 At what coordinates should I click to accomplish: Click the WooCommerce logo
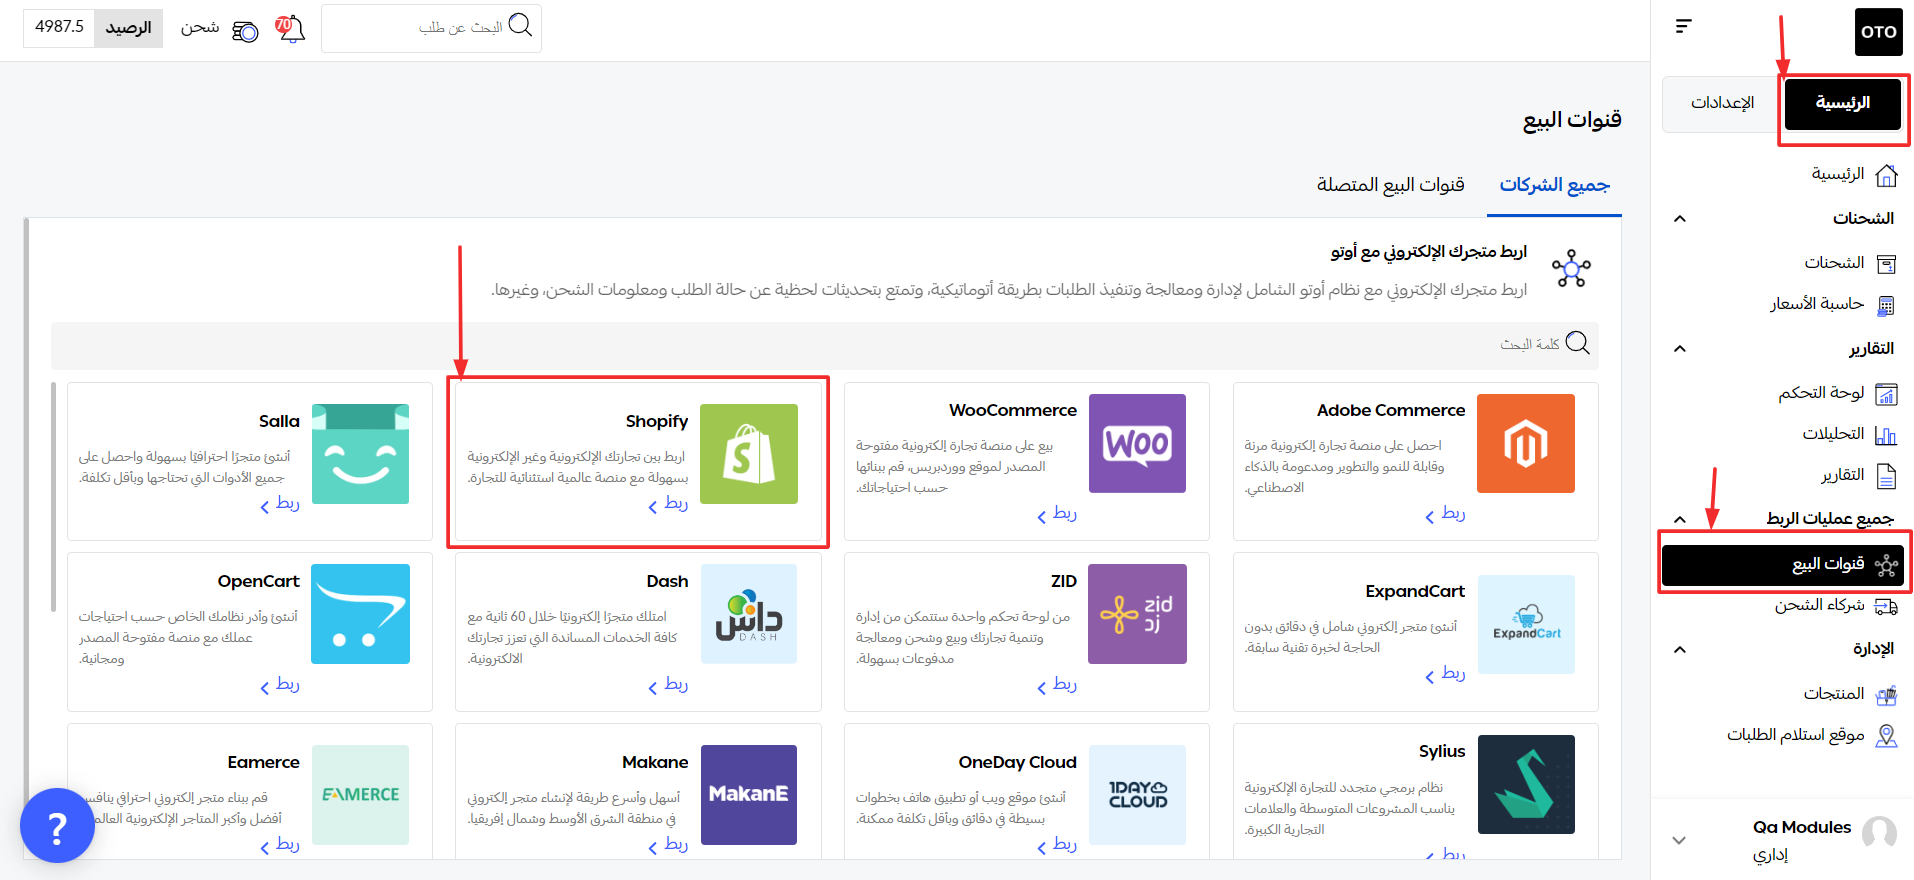click(1137, 443)
